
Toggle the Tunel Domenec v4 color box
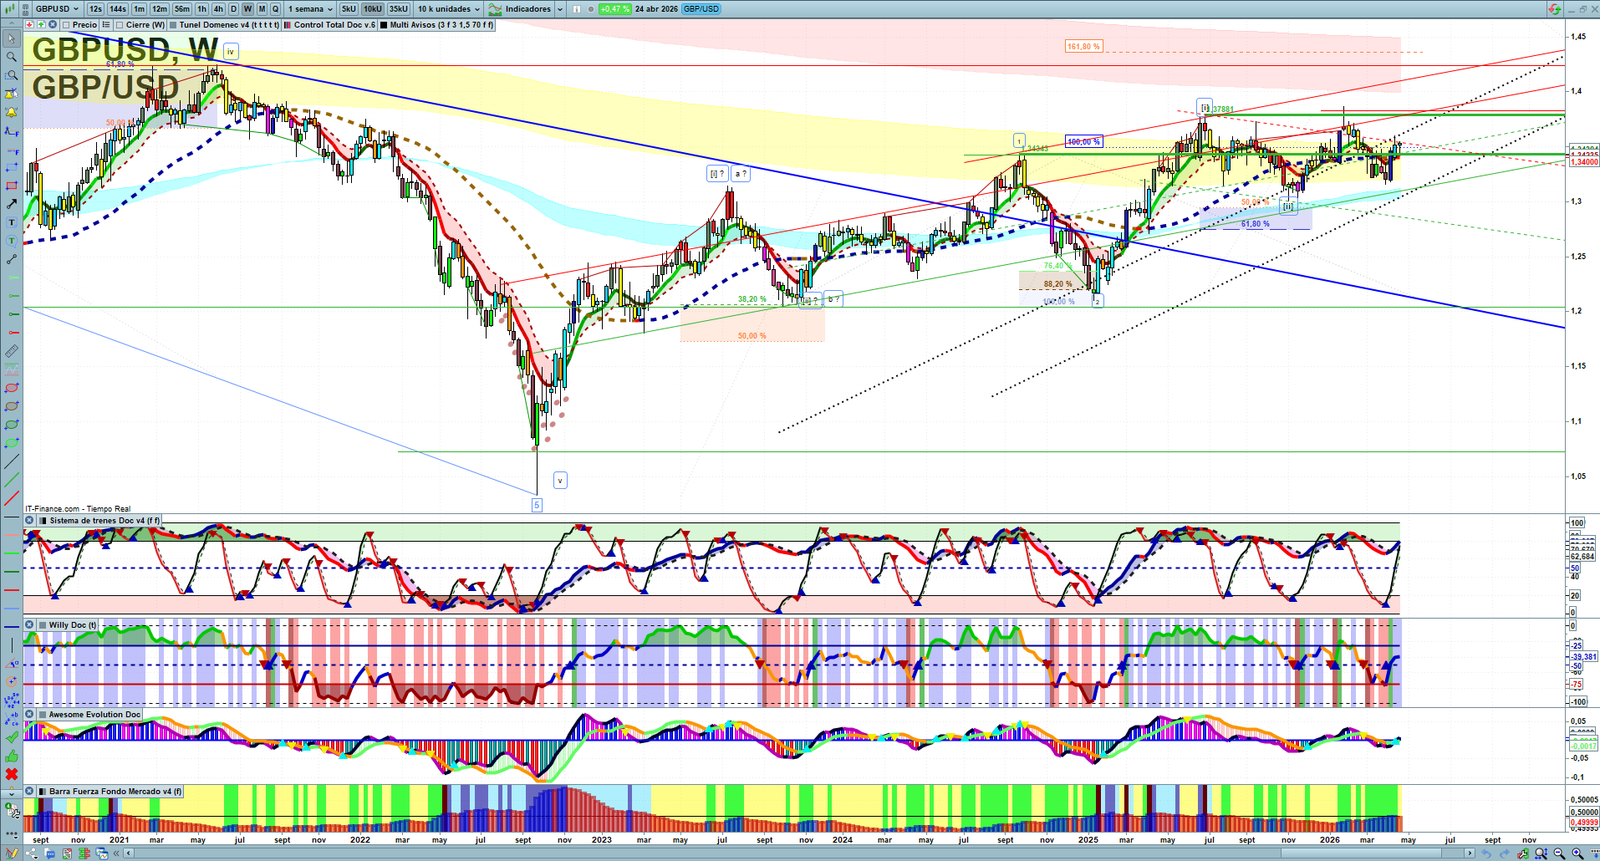pos(174,25)
